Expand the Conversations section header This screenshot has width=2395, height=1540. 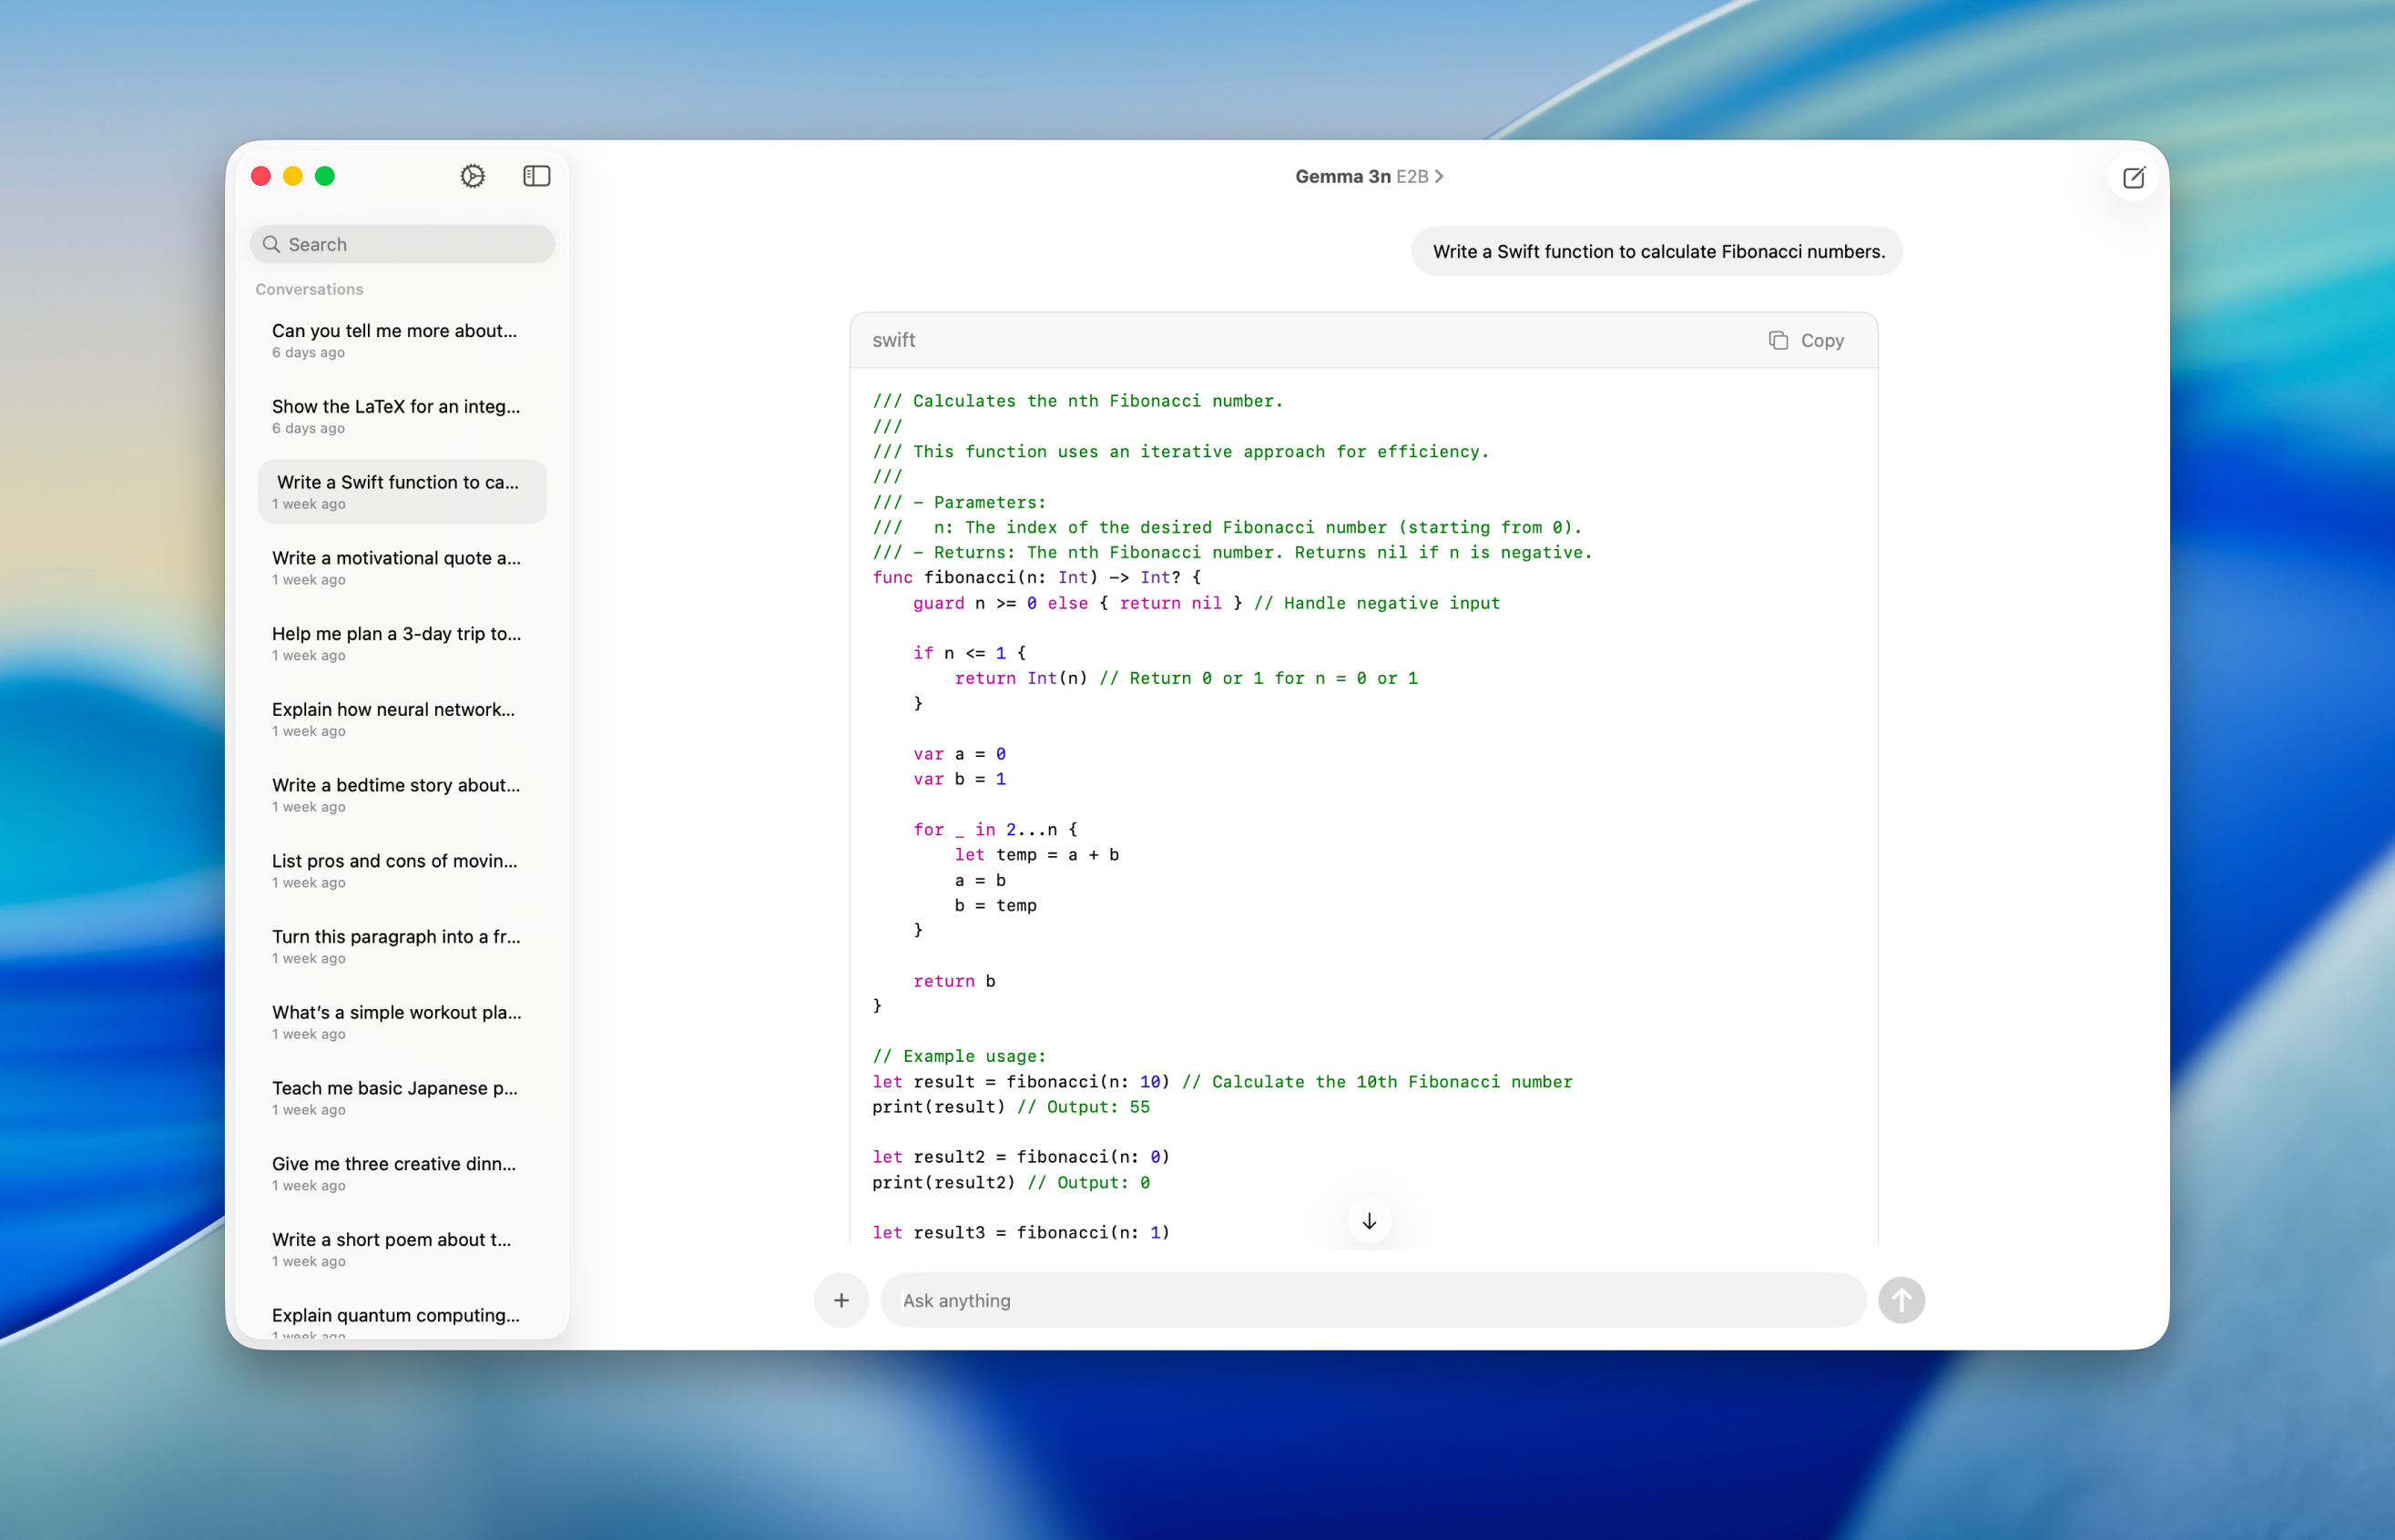coord(308,289)
